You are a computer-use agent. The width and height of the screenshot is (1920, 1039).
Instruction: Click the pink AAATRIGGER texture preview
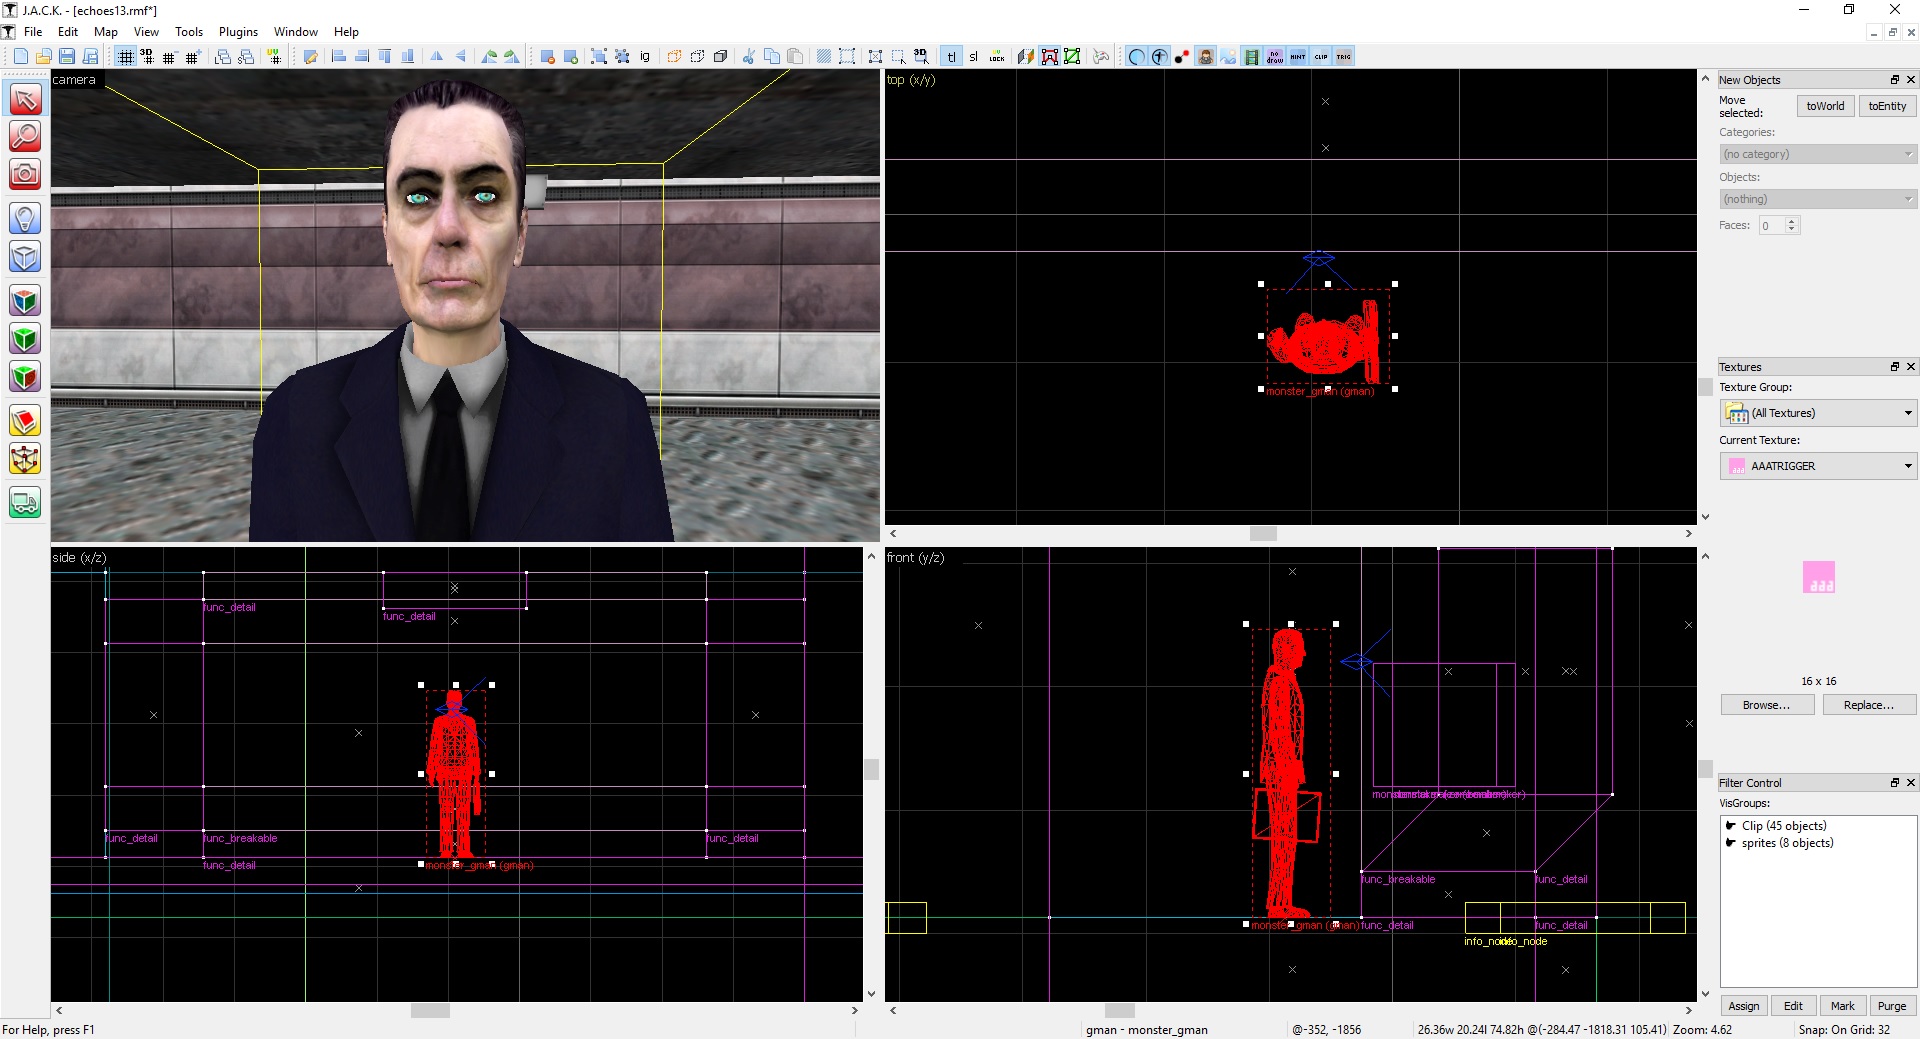1819,577
